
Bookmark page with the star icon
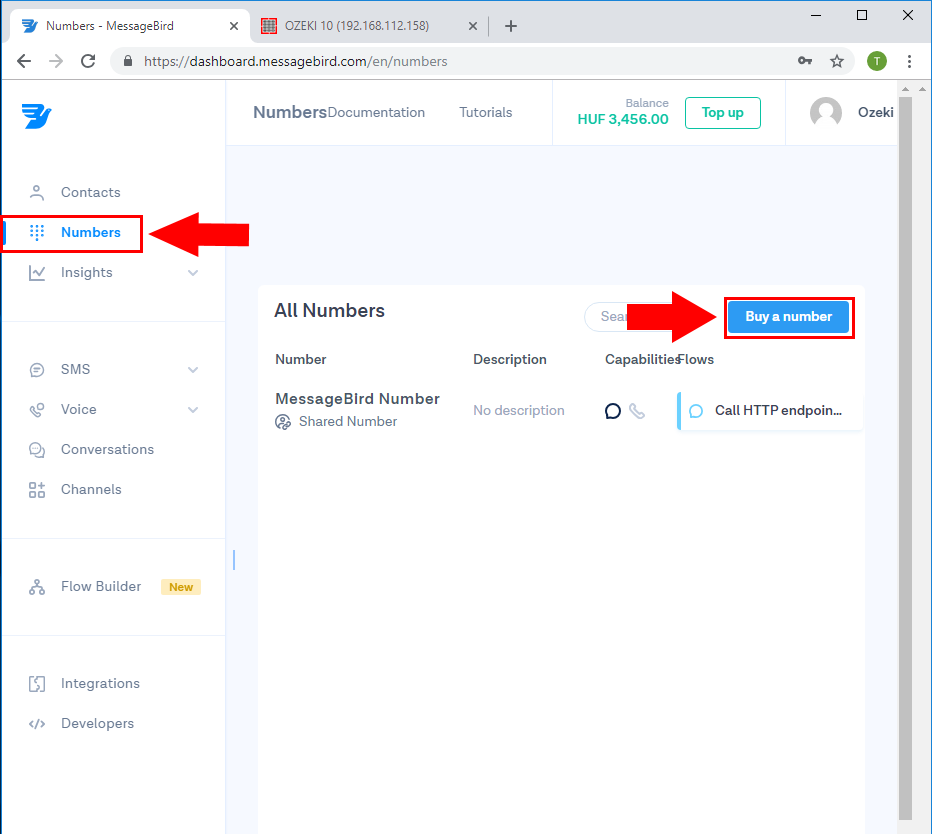point(837,61)
